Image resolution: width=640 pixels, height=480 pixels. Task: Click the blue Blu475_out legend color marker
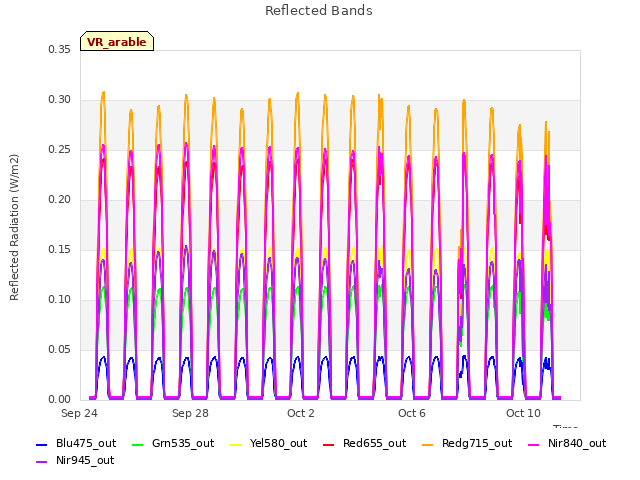(x=42, y=444)
